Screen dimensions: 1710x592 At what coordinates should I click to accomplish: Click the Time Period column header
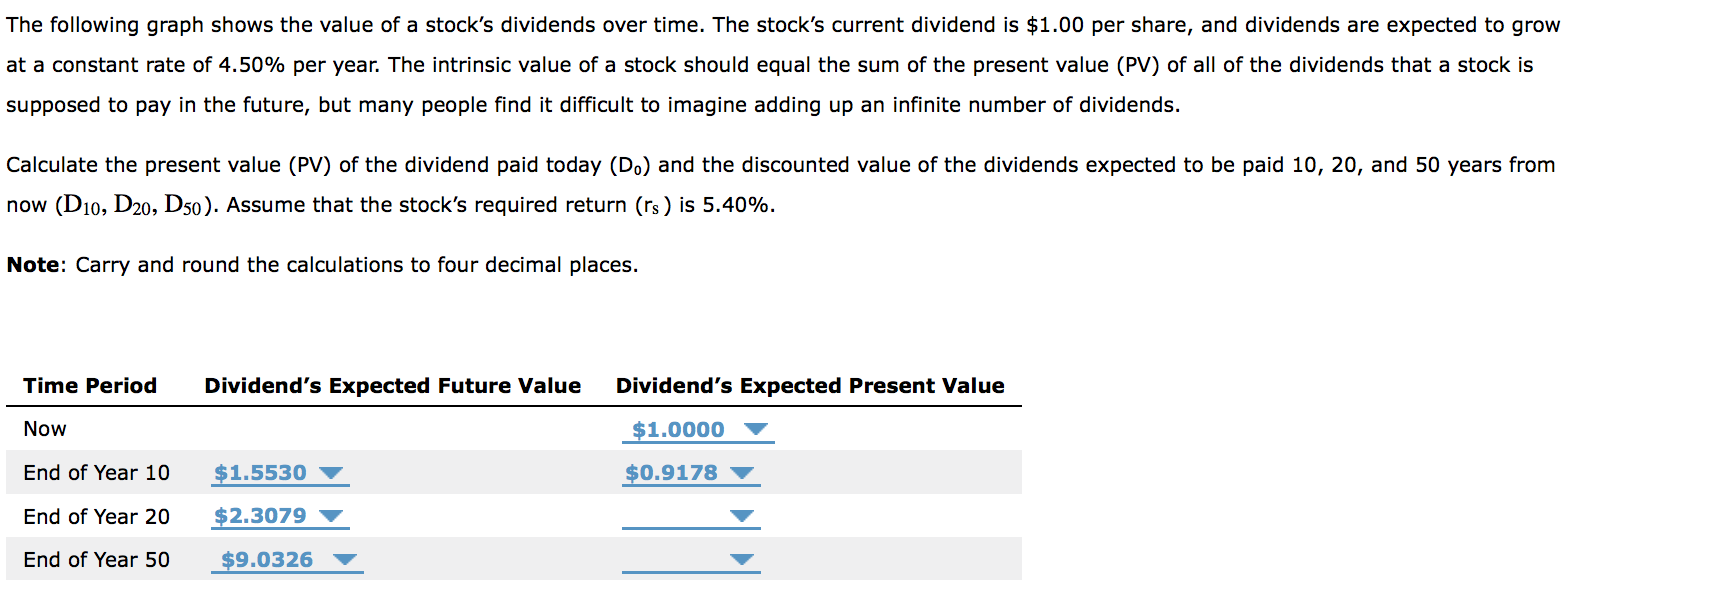(89, 385)
